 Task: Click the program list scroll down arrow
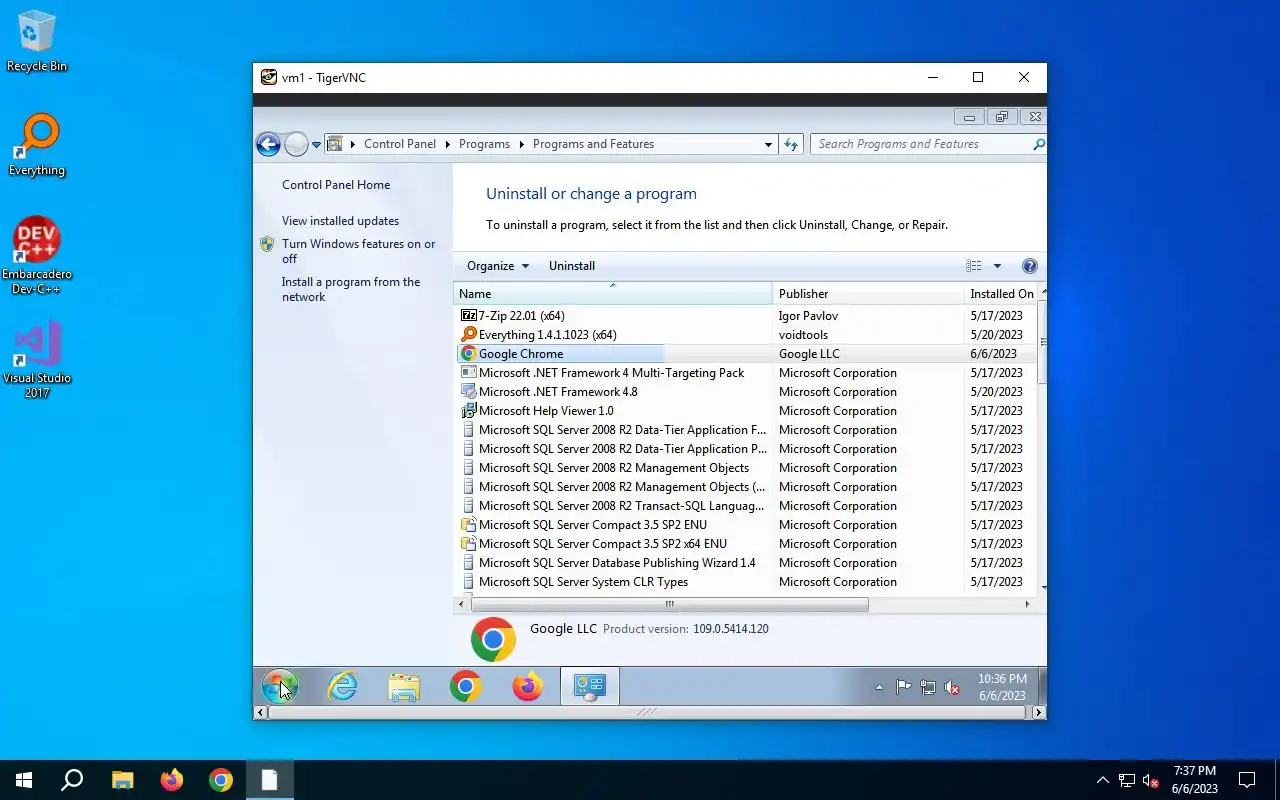(1044, 588)
